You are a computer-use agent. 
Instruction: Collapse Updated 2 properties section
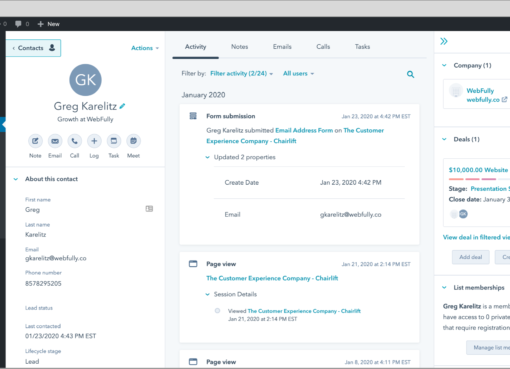207,157
